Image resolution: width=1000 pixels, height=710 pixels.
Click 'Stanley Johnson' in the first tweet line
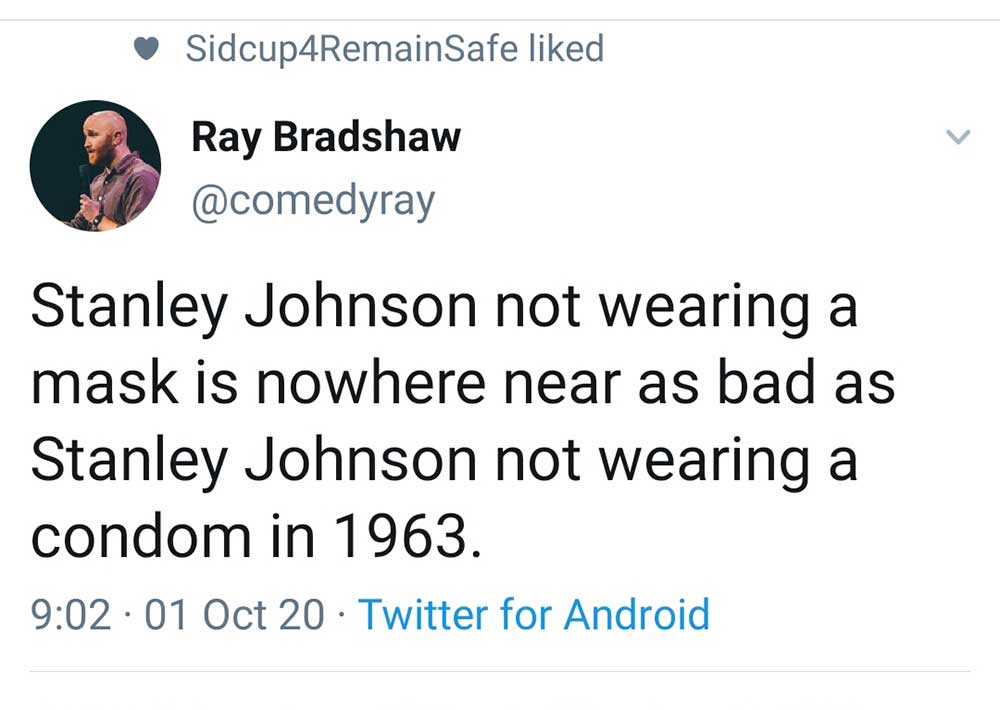[254, 308]
